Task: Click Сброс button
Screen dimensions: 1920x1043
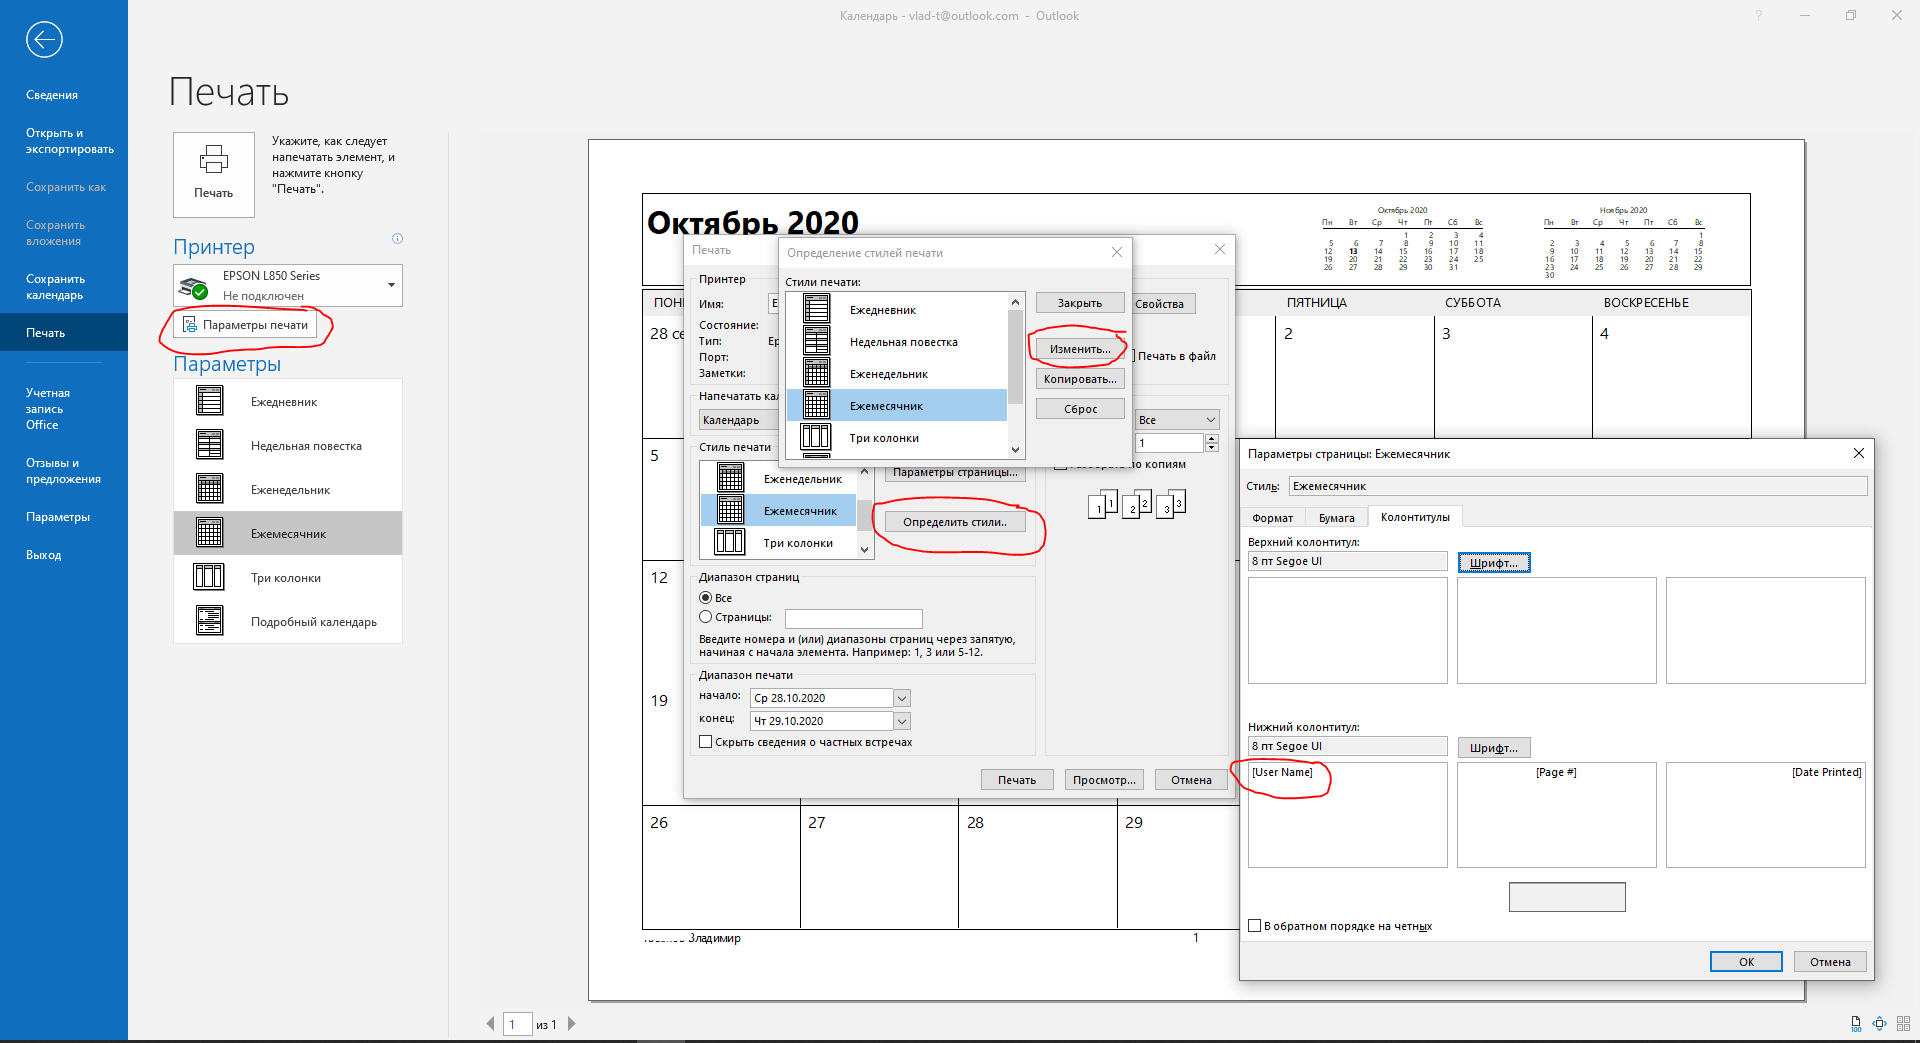Action: (x=1080, y=409)
